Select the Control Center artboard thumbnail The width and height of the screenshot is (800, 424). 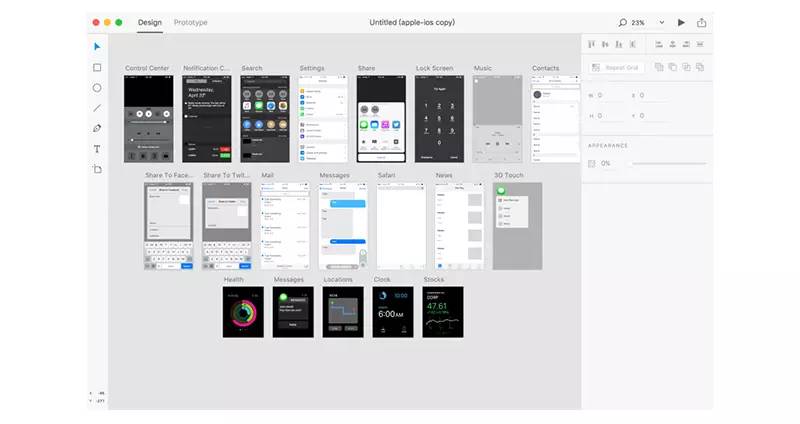coord(148,118)
